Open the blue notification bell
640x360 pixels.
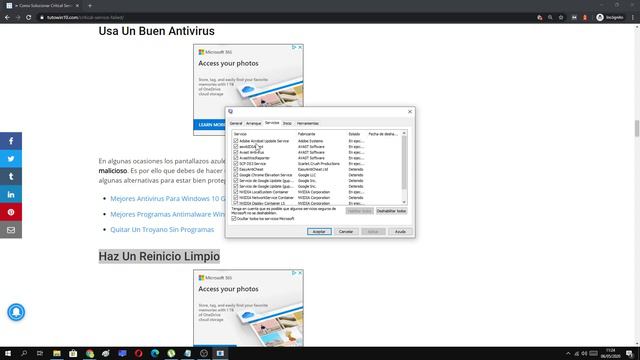[16, 312]
